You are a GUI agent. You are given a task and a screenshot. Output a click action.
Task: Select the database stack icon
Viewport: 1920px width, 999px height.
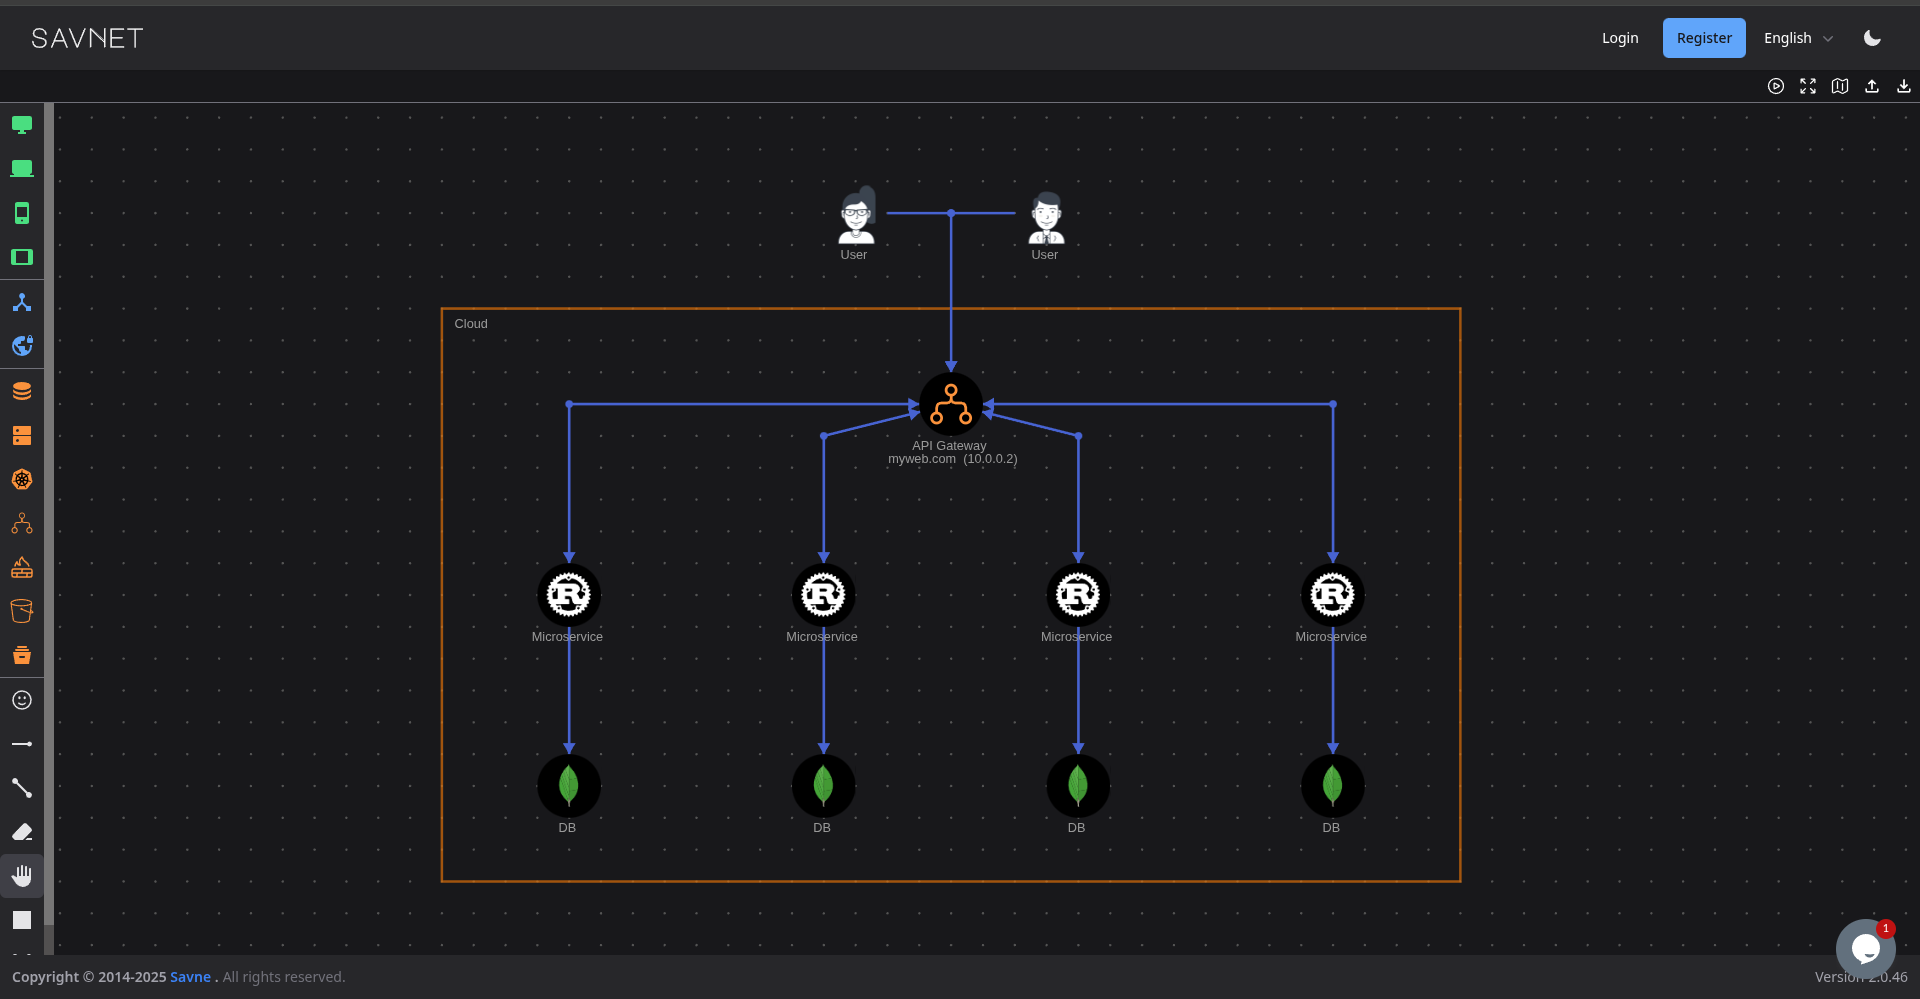(x=22, y=390)
